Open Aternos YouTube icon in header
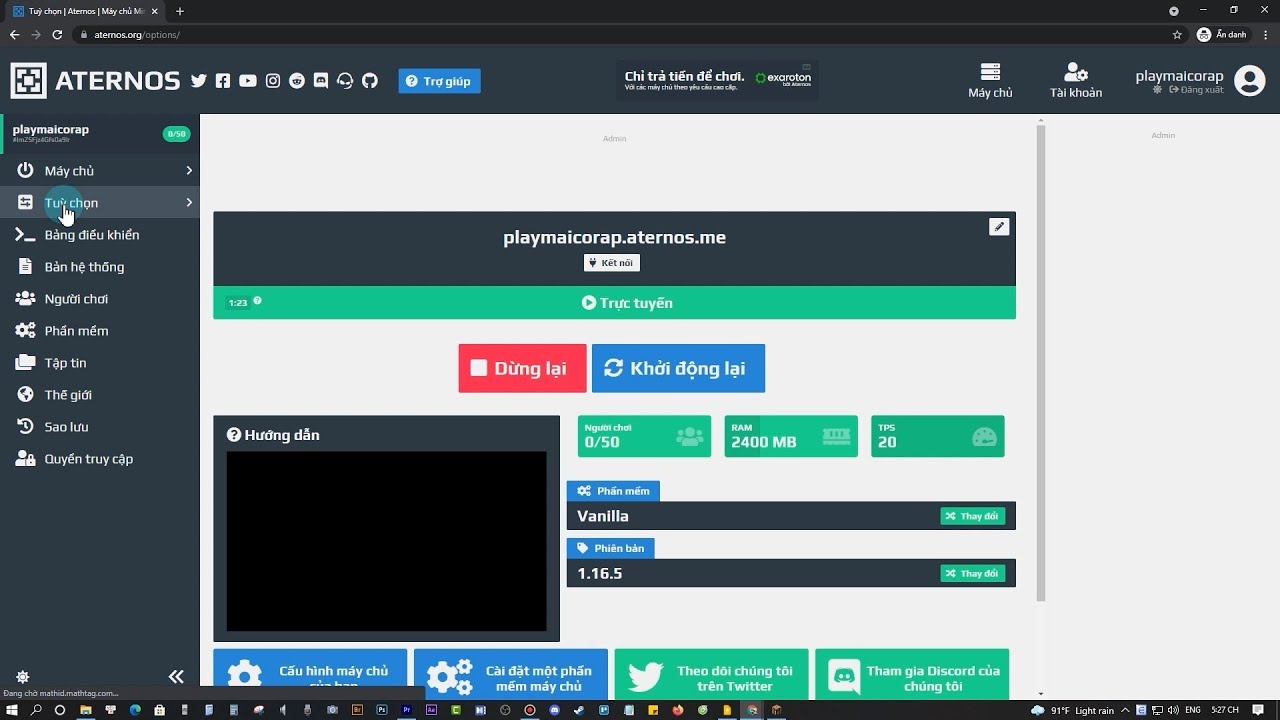This screenshot has height=720, width=1280. (x=248, y=81)
